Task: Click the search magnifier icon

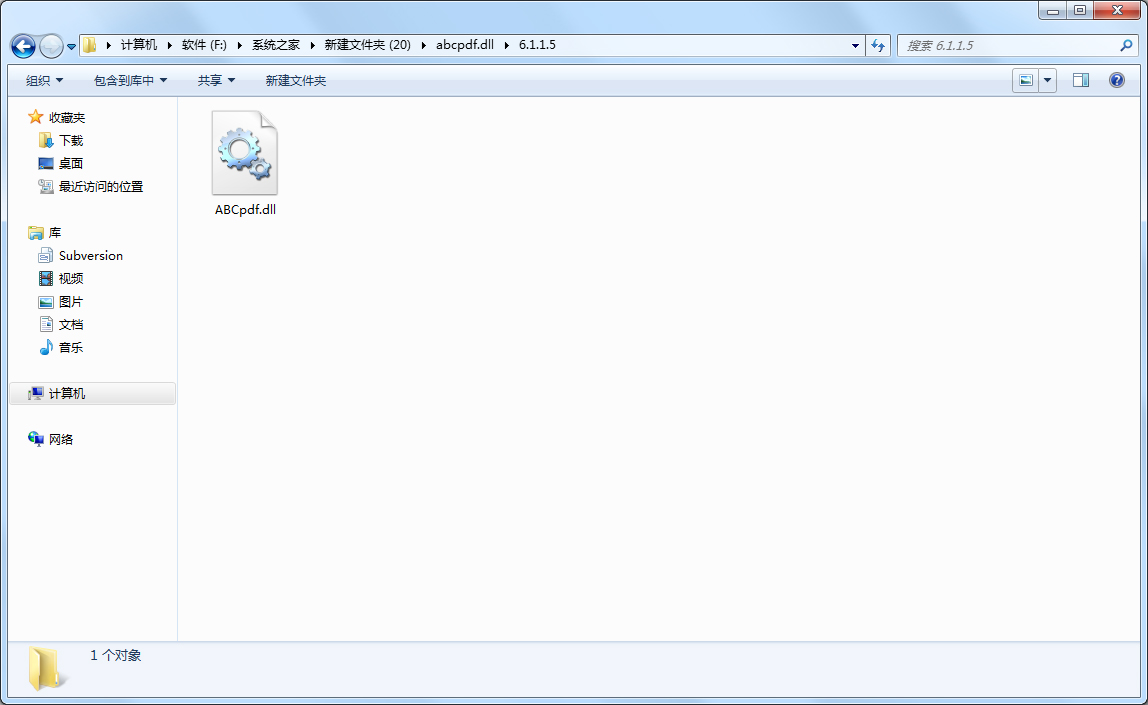Action: [x=1126, y=46]
